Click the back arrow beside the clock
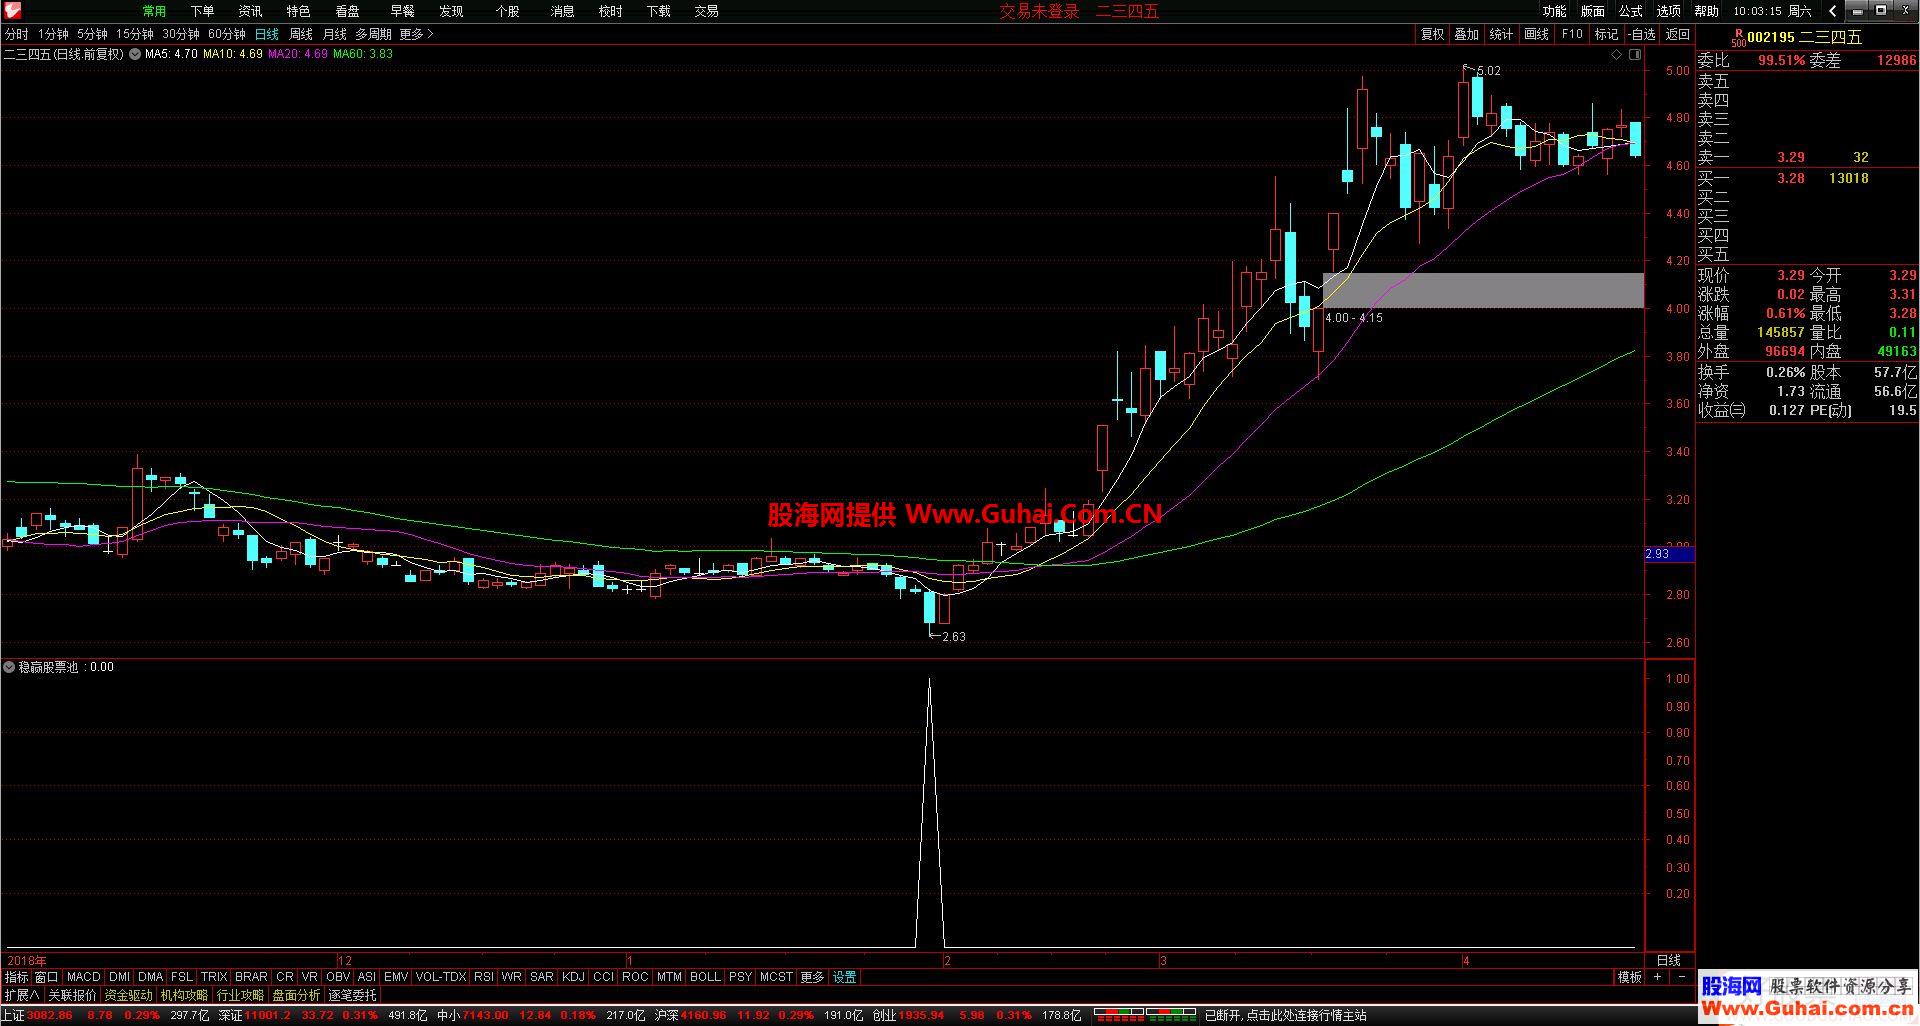This screenshot has width=1920, height=1026. tap(1832, 11)
